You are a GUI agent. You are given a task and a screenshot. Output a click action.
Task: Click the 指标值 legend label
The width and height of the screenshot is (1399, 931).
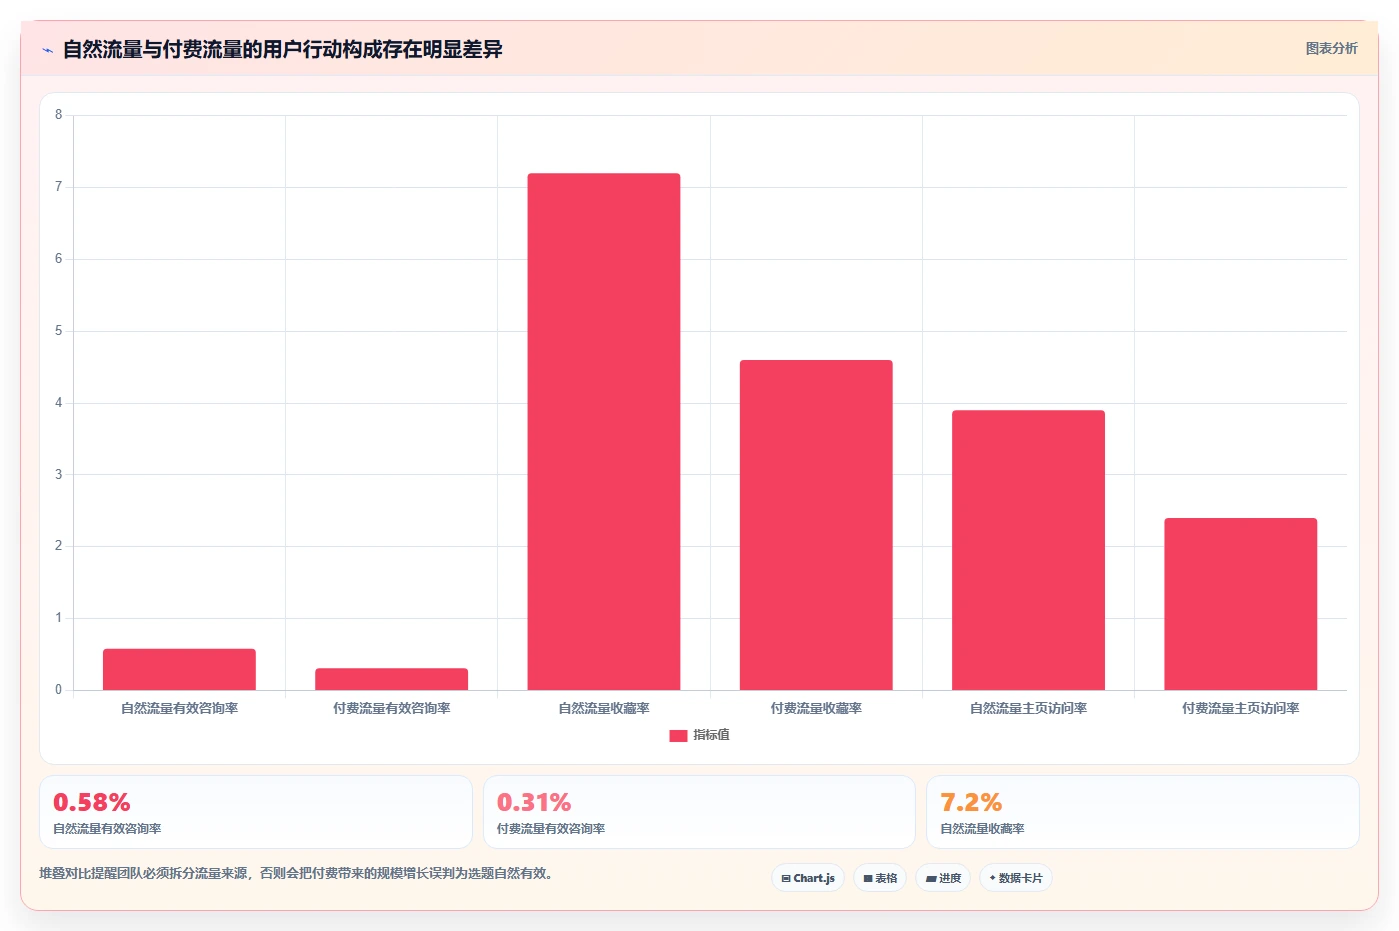pyautogui.click(x=711, y=735)
